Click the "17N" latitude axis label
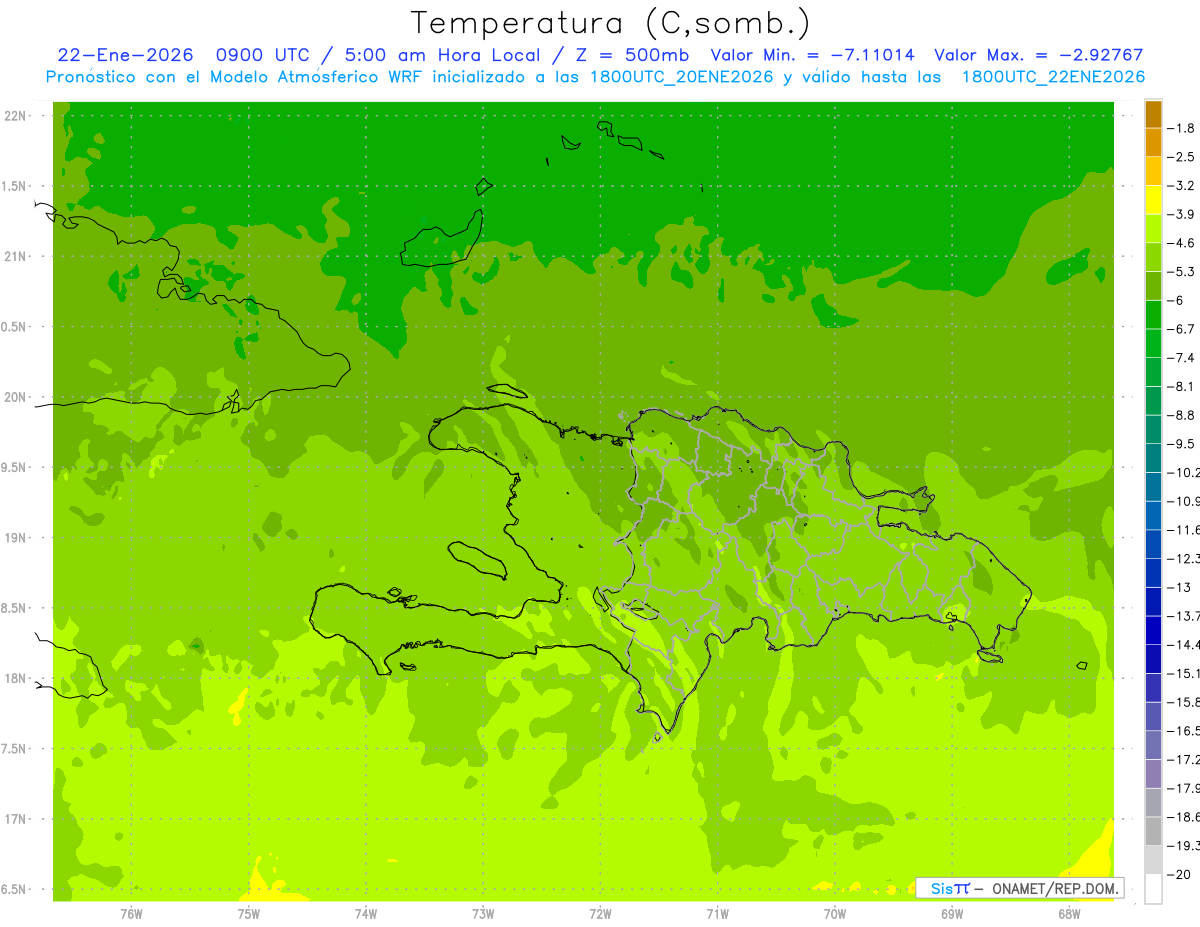Screen dimensions: 1200x927 click(x=15, y=818)
